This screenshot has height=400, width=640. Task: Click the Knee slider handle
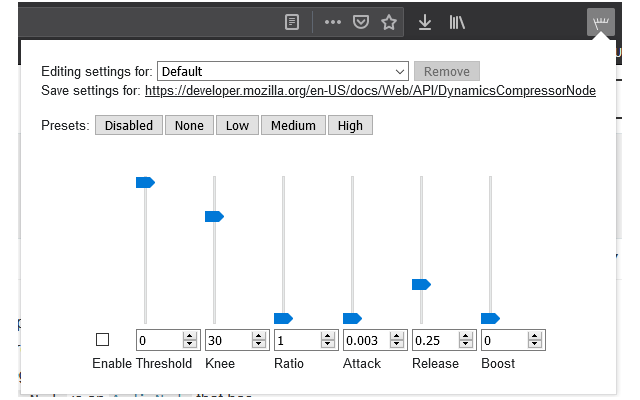point(214,216)
